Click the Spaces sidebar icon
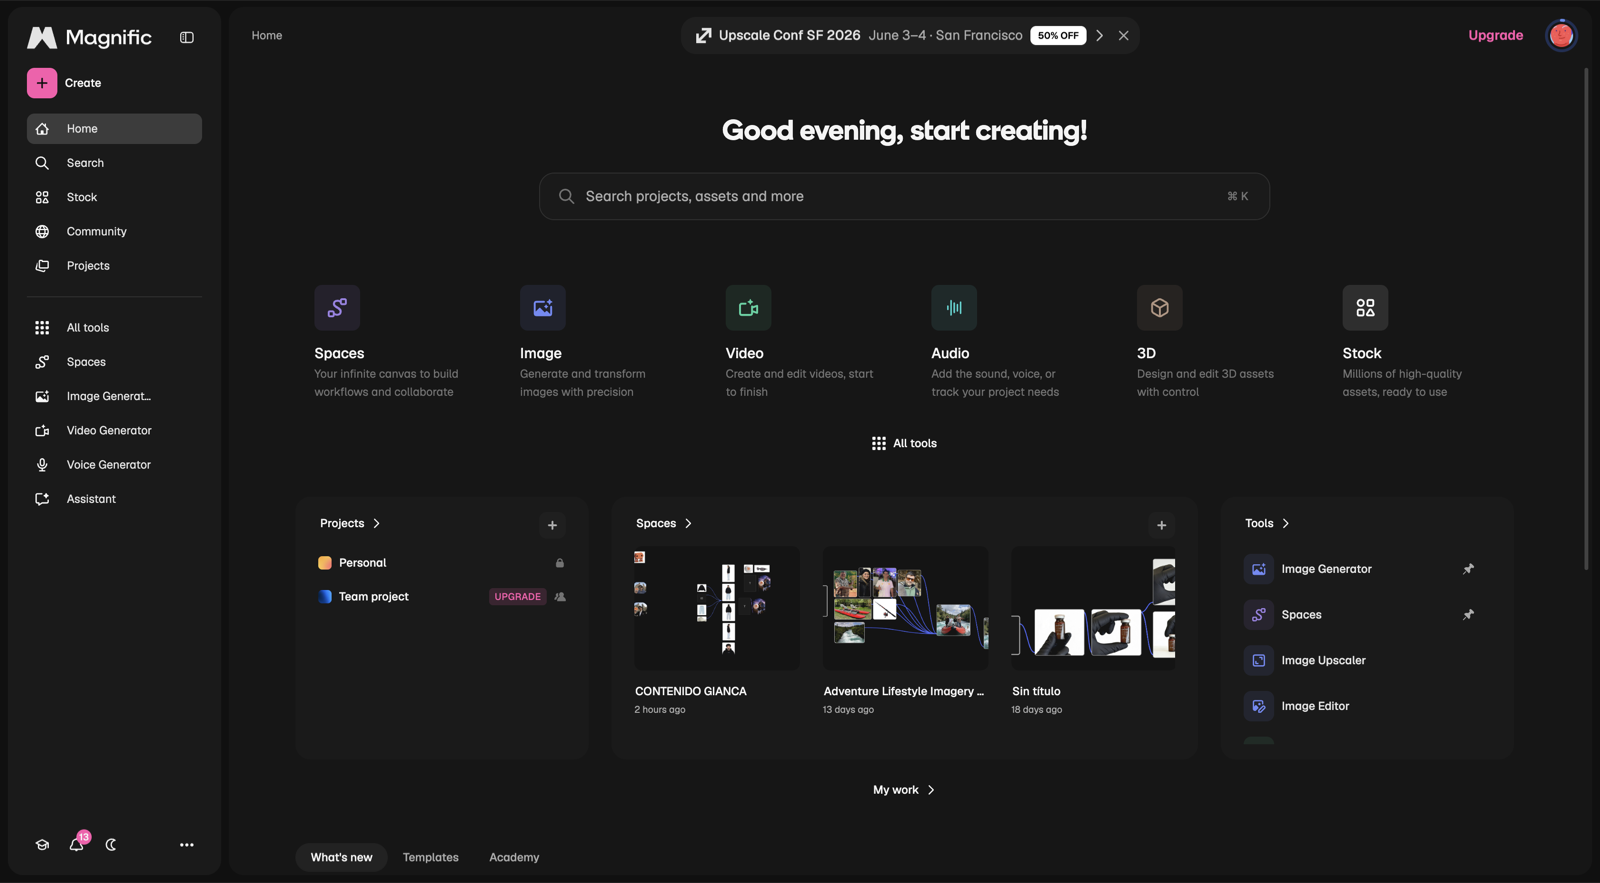This screenshot has height=883, width=1600. 42,362
